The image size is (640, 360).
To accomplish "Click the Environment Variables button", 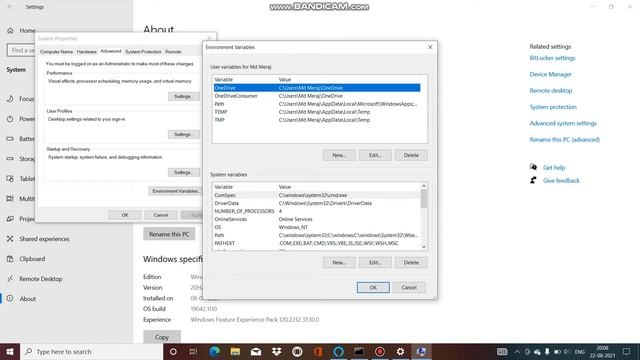I will [x=175, y=191].
